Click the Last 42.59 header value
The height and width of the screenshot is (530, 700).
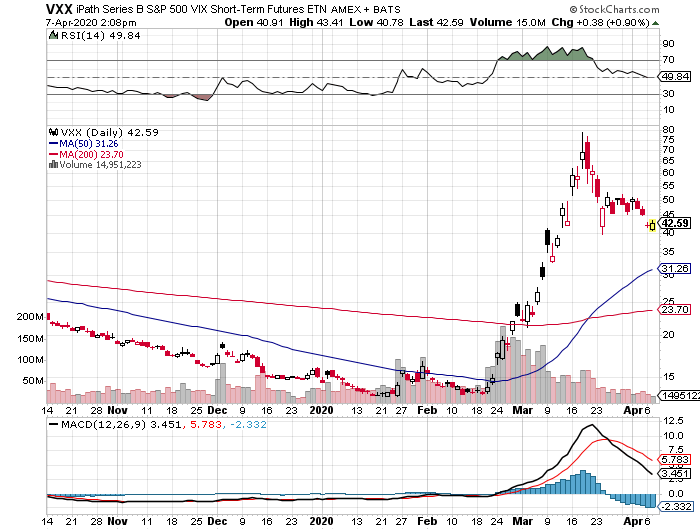pos(436,22)
